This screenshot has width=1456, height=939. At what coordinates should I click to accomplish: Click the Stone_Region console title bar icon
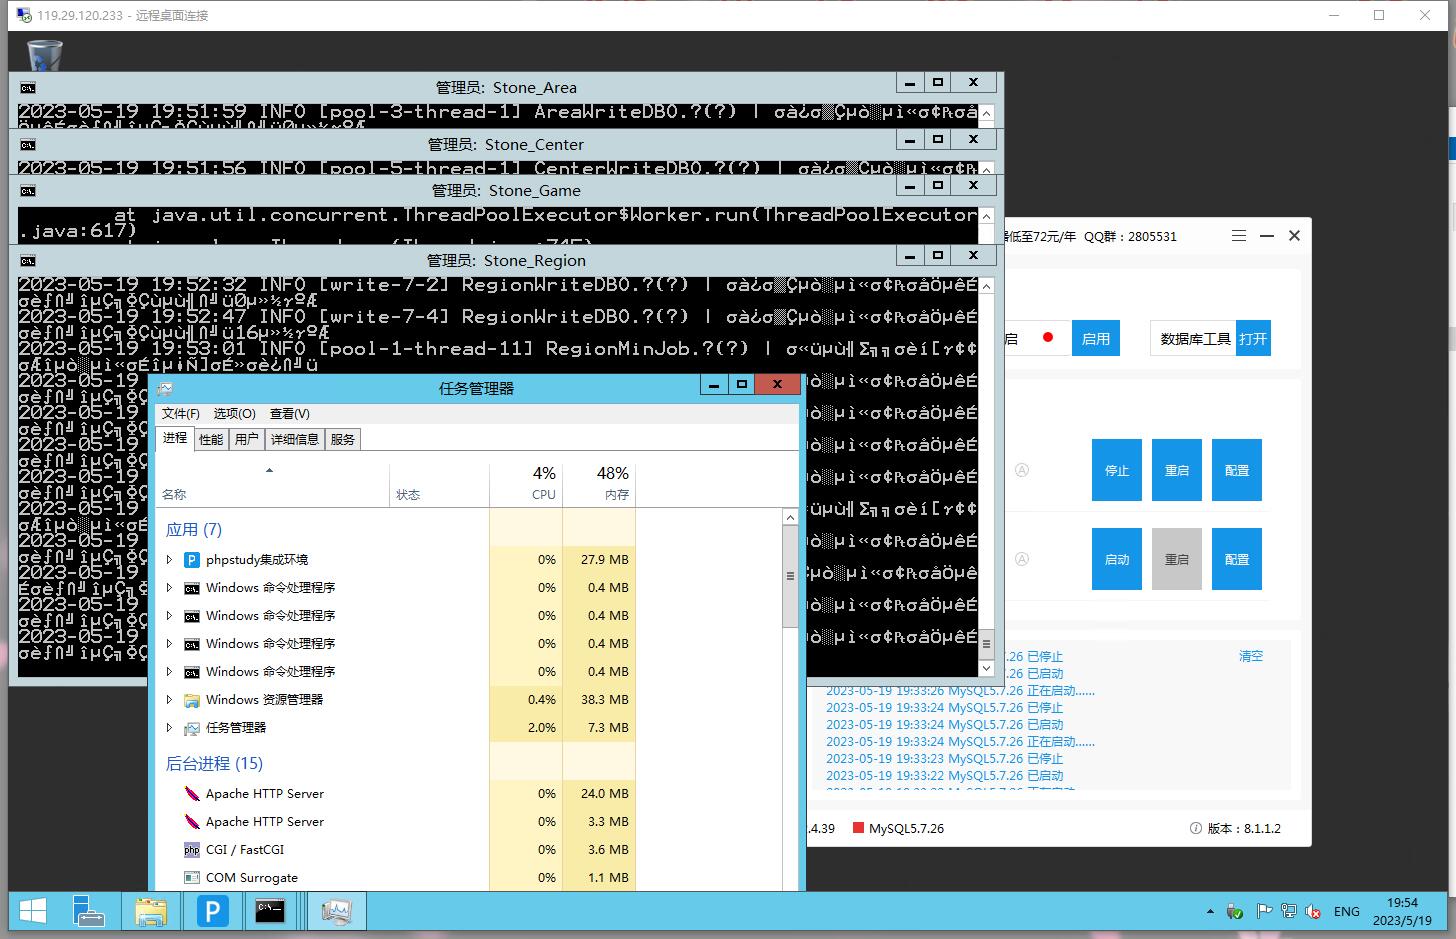27,261
